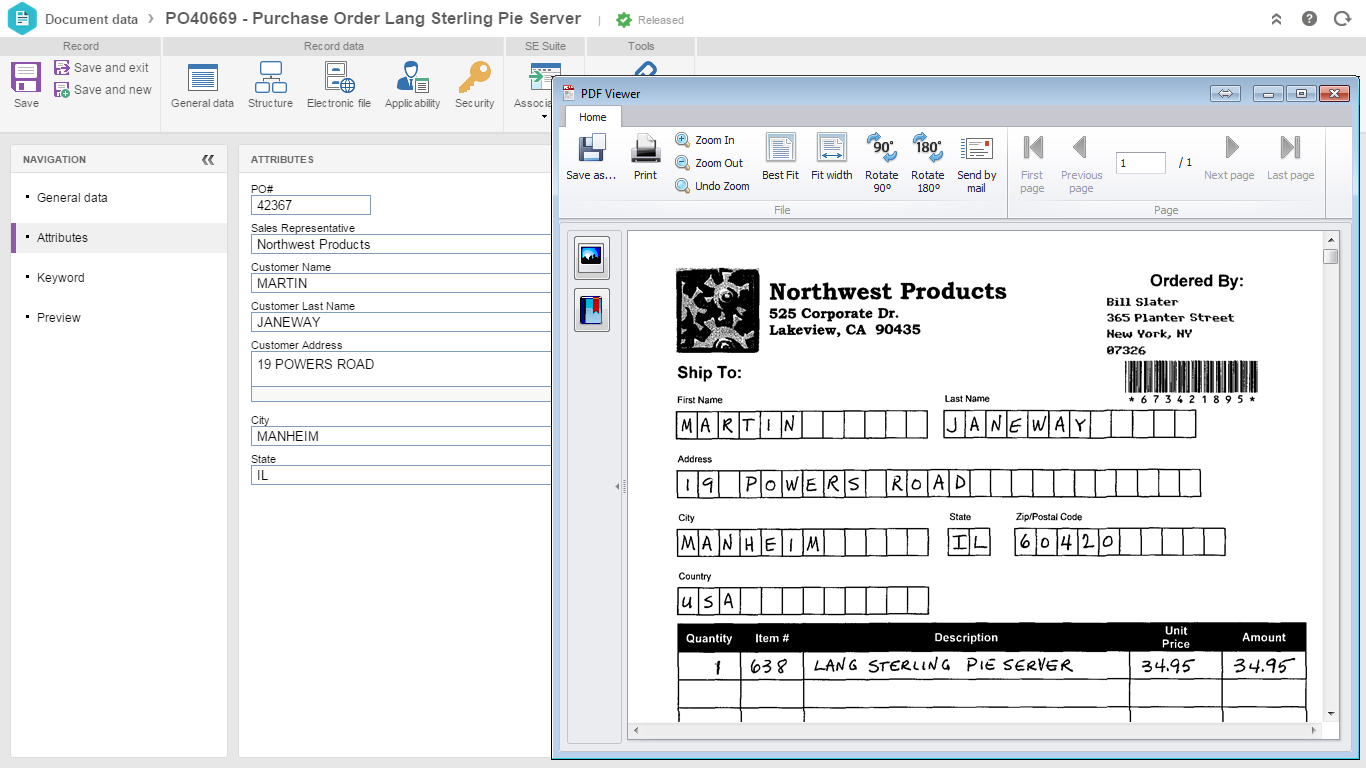Open the help question mark icon
This screenshot has width=1366, height=768.
[x=1309, y=19]
